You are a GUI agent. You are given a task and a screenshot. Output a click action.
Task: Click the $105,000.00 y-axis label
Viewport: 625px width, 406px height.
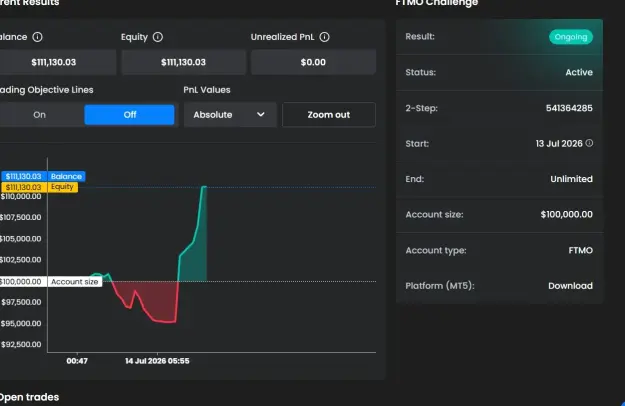point(20,239)
